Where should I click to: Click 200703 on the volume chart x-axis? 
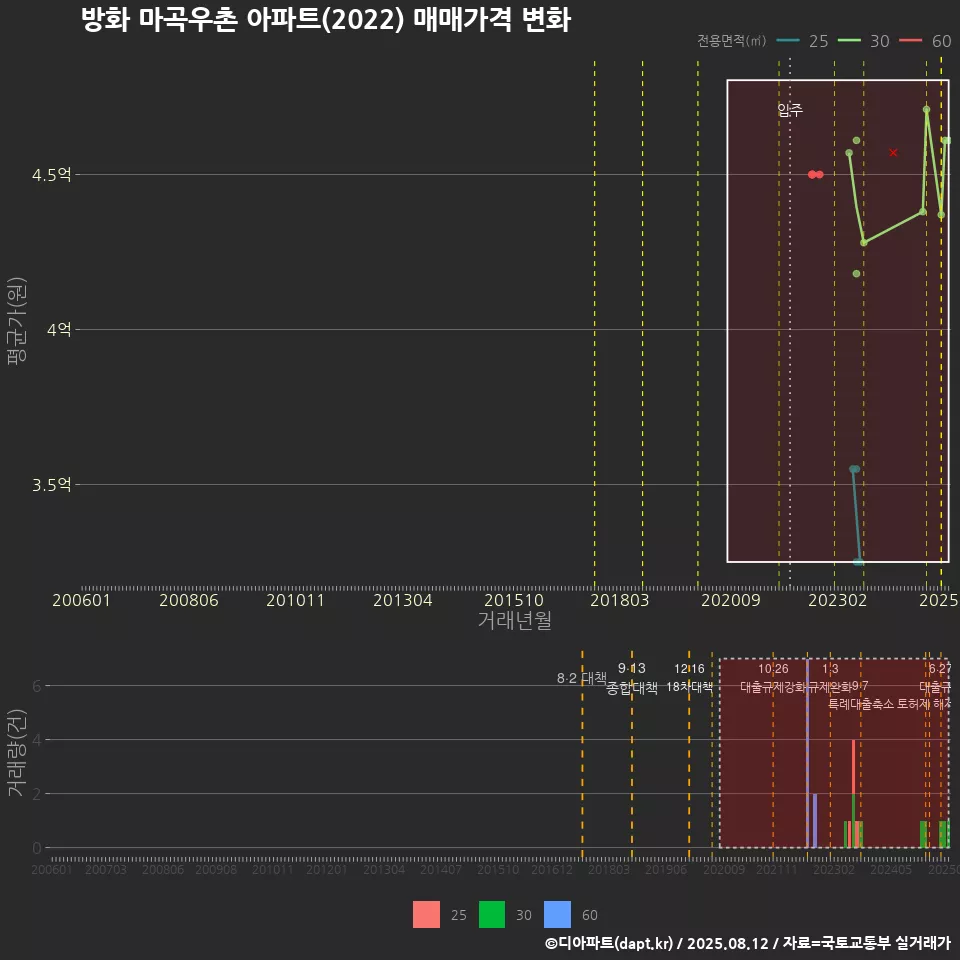pyautogui.click(x=105, y=869)
